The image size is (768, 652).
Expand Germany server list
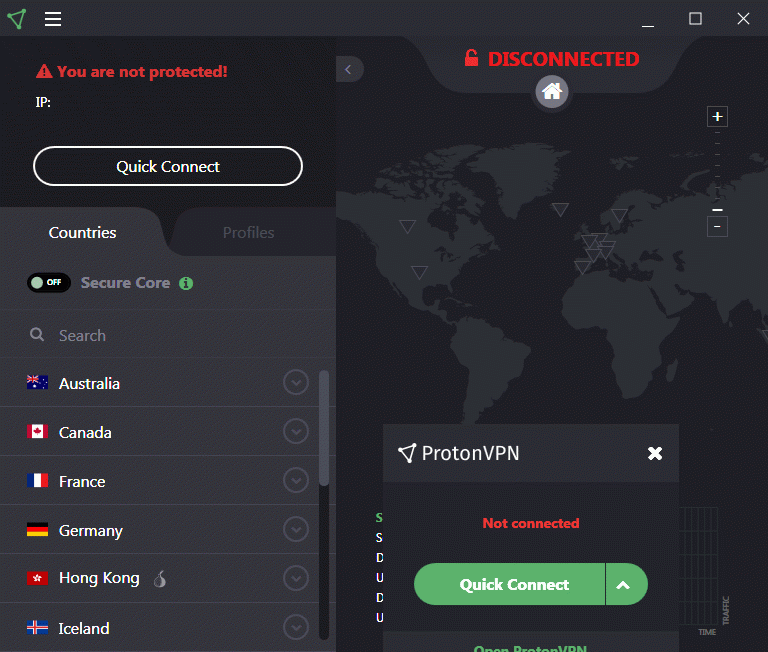point(296,530)
